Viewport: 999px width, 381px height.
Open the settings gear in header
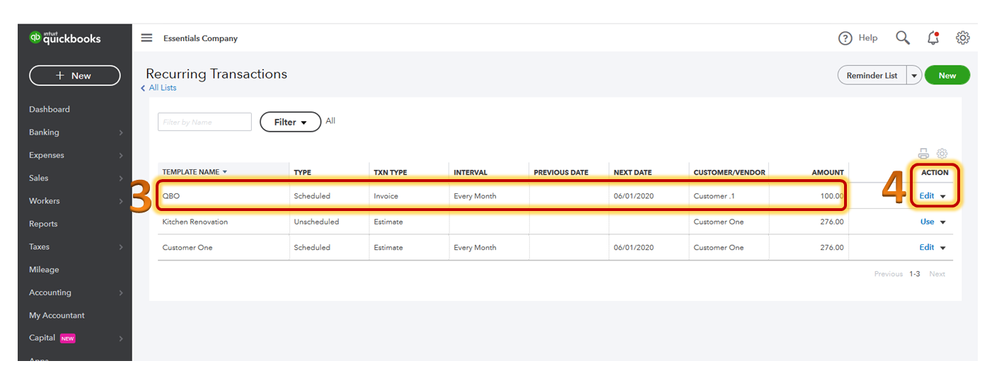coord(963,38)
